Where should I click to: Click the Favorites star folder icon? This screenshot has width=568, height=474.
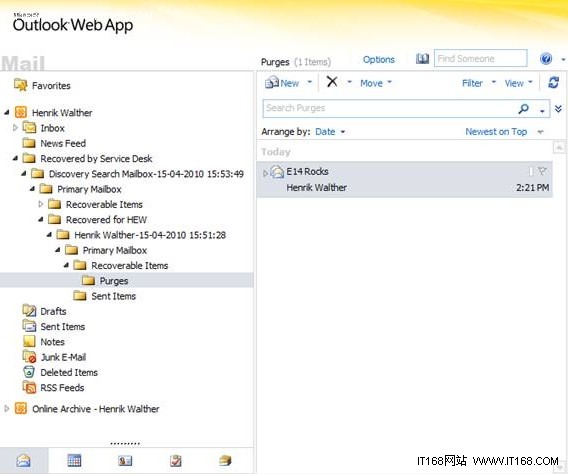click(21, 85)
